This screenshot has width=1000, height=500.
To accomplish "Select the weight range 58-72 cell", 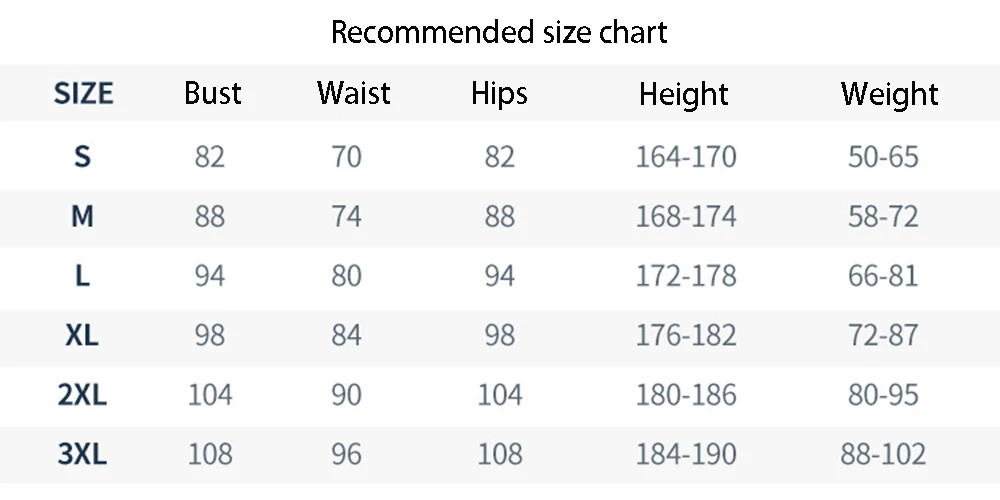I will point(883,216).
